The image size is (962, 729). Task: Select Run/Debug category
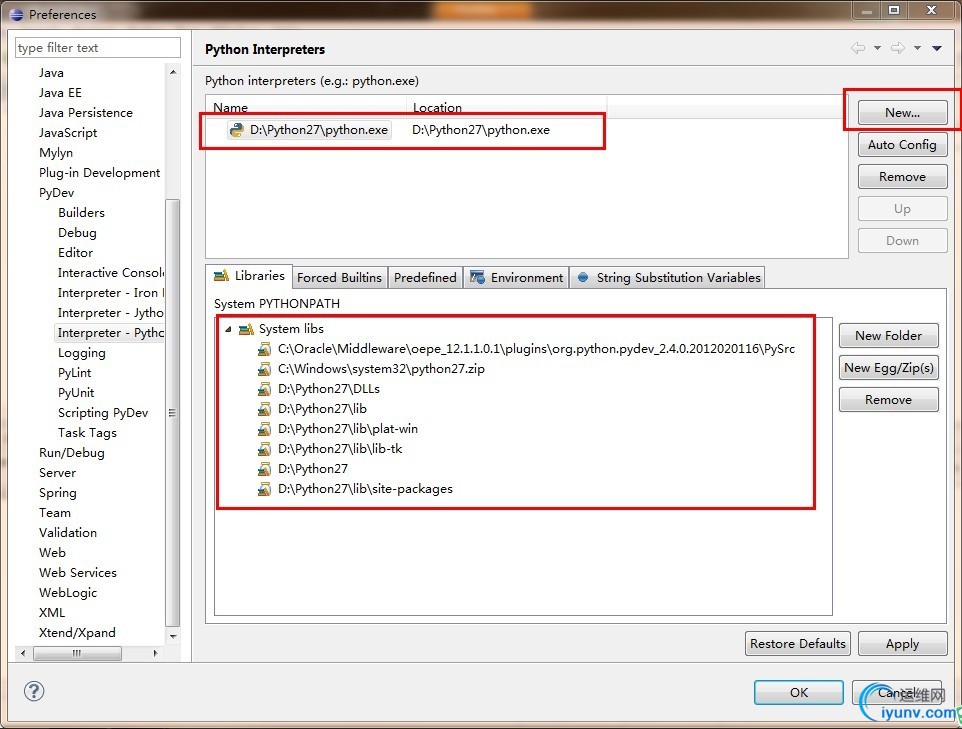pyautogui.click(x=72, y=453)
